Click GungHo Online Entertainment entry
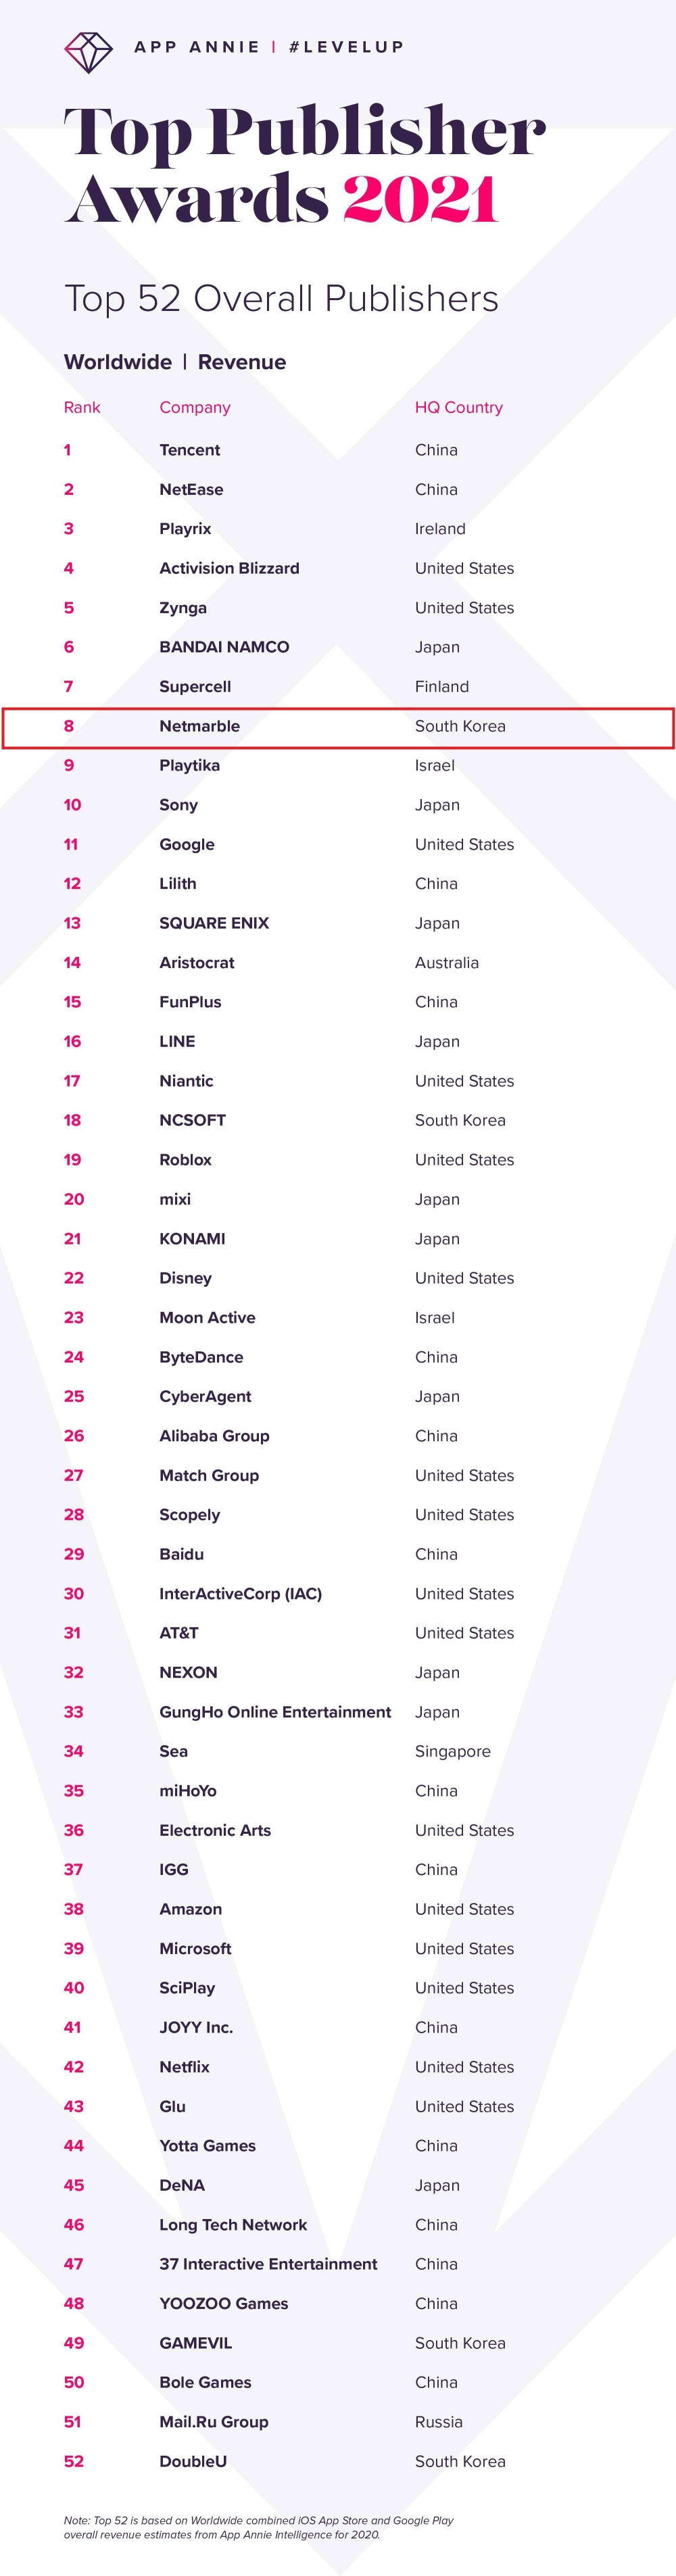 point(275,1712)
